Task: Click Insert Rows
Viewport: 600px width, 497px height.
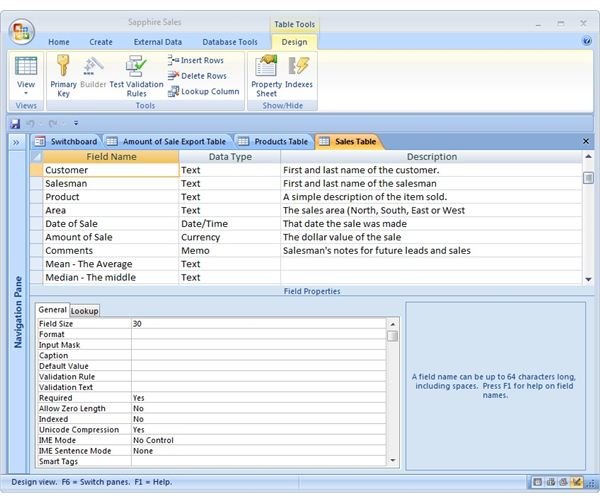Action: 196,60
